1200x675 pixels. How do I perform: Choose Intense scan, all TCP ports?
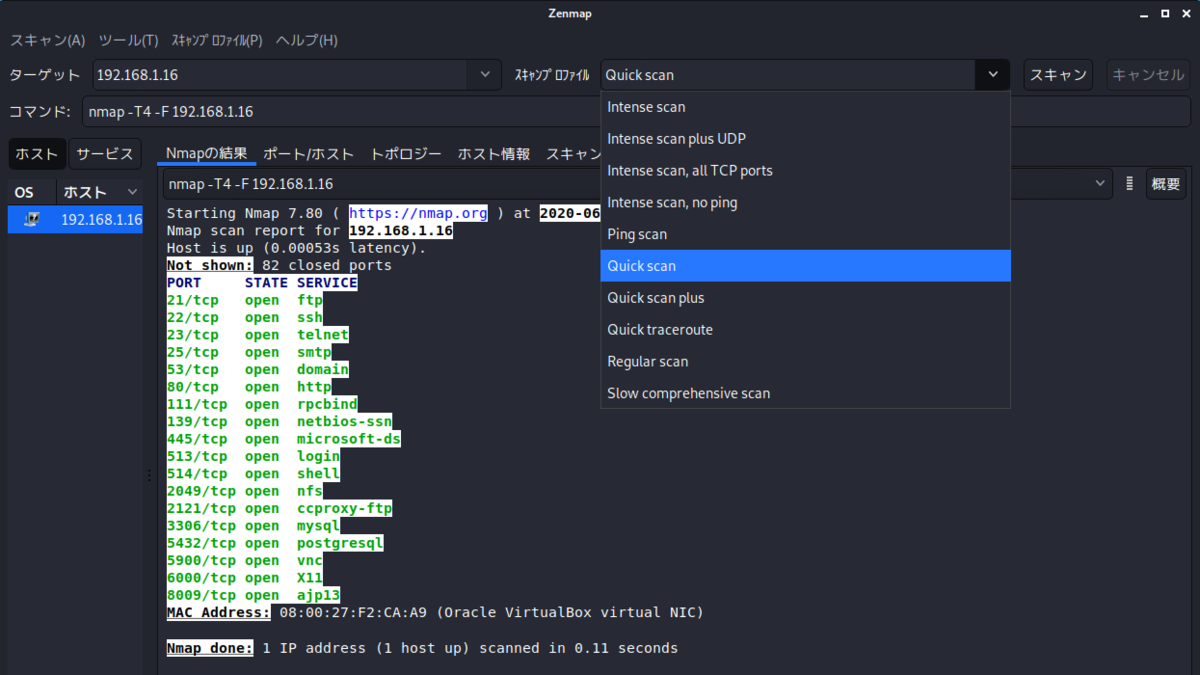[805, 171]
